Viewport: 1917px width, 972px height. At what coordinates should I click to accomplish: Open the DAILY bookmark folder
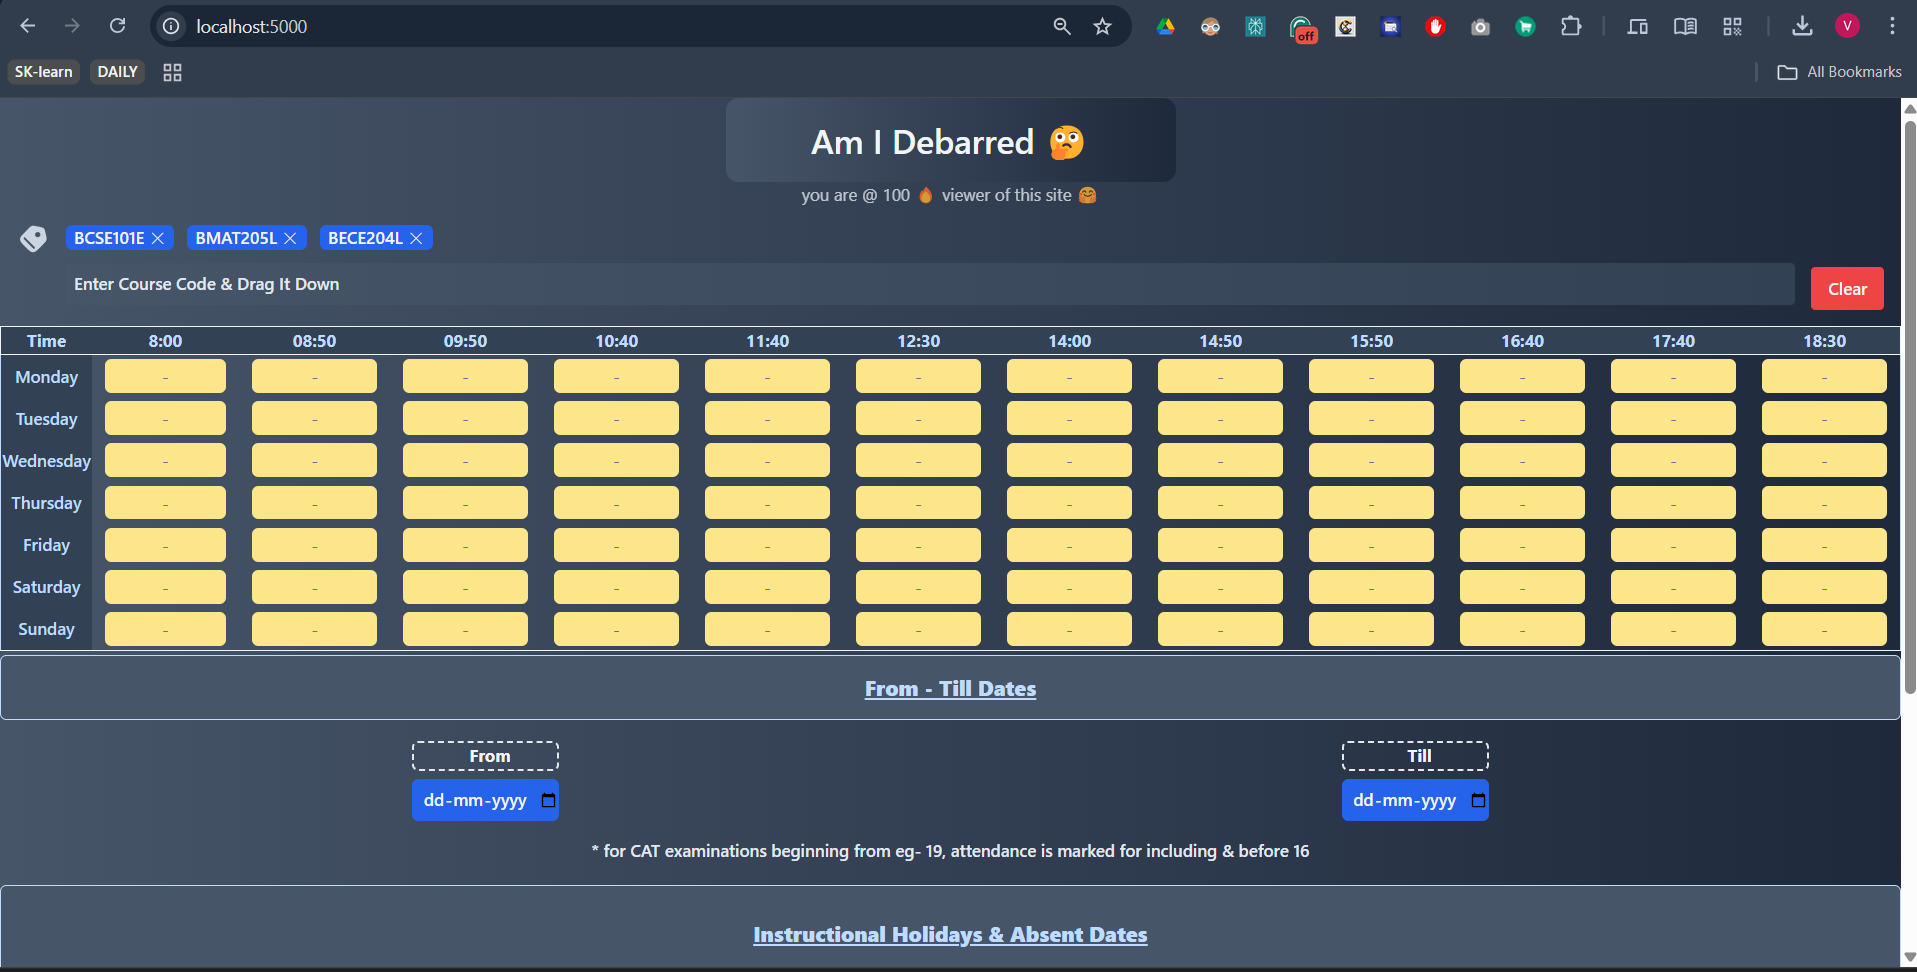pos(117,72)
